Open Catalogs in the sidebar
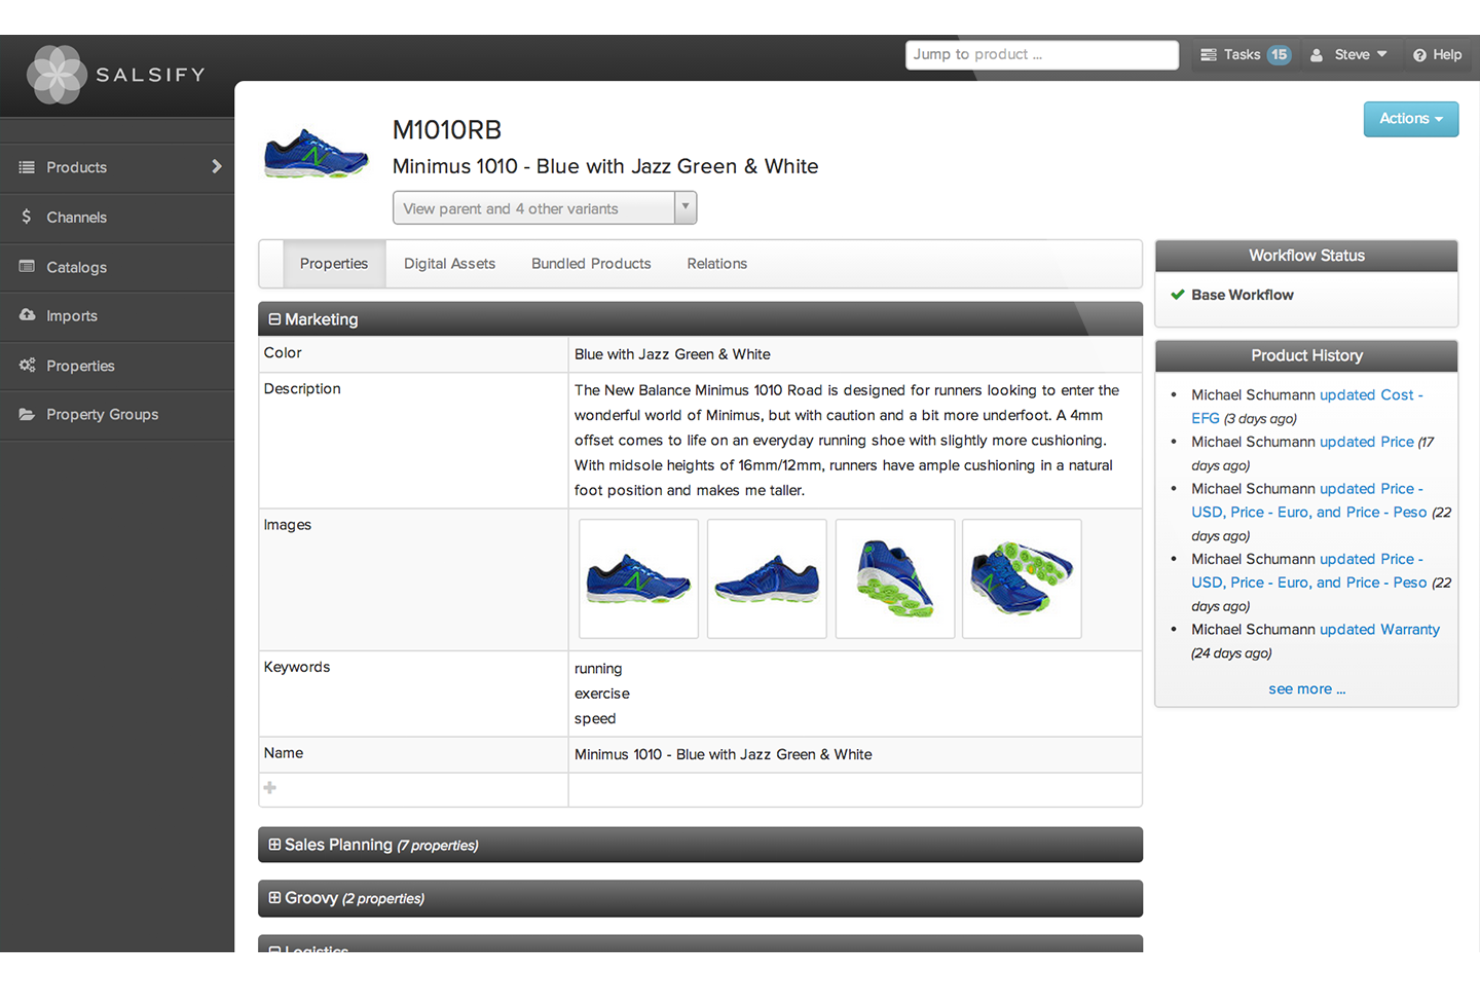 pos(117,267)
